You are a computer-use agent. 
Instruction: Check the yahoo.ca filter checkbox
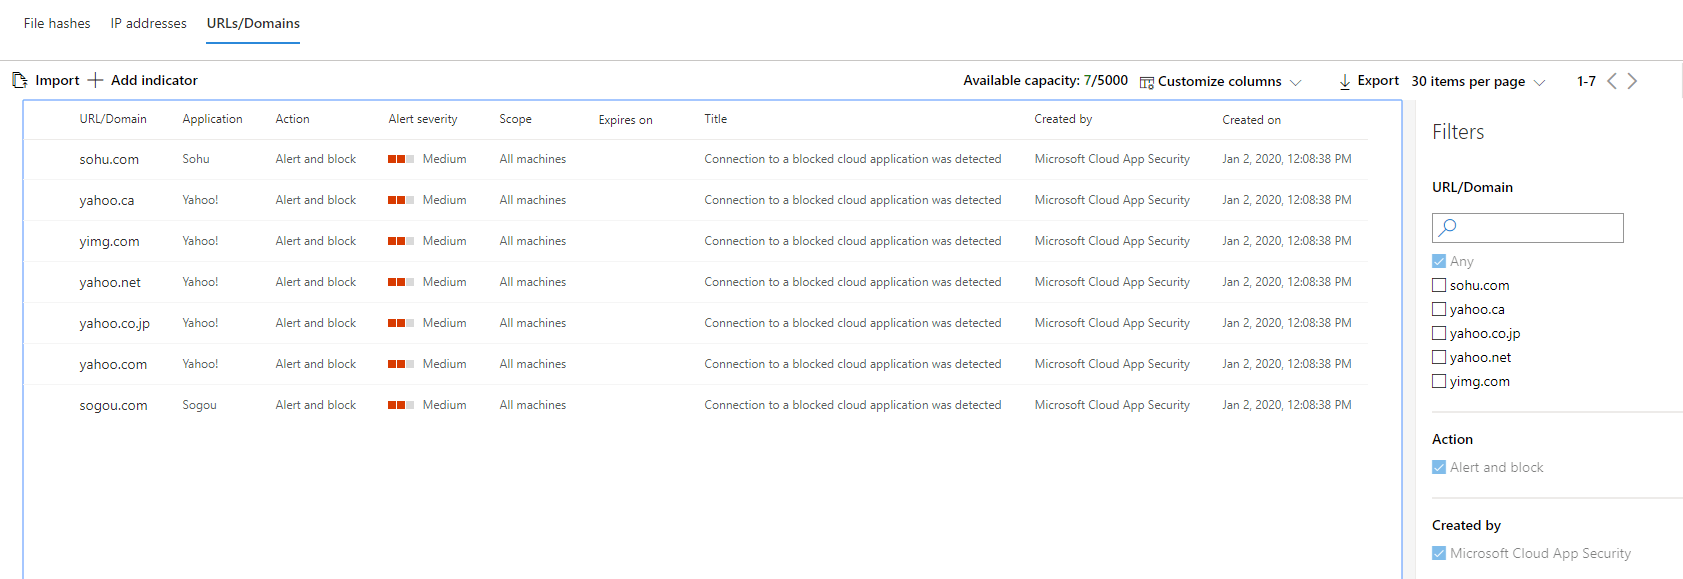pos(1439,309)
